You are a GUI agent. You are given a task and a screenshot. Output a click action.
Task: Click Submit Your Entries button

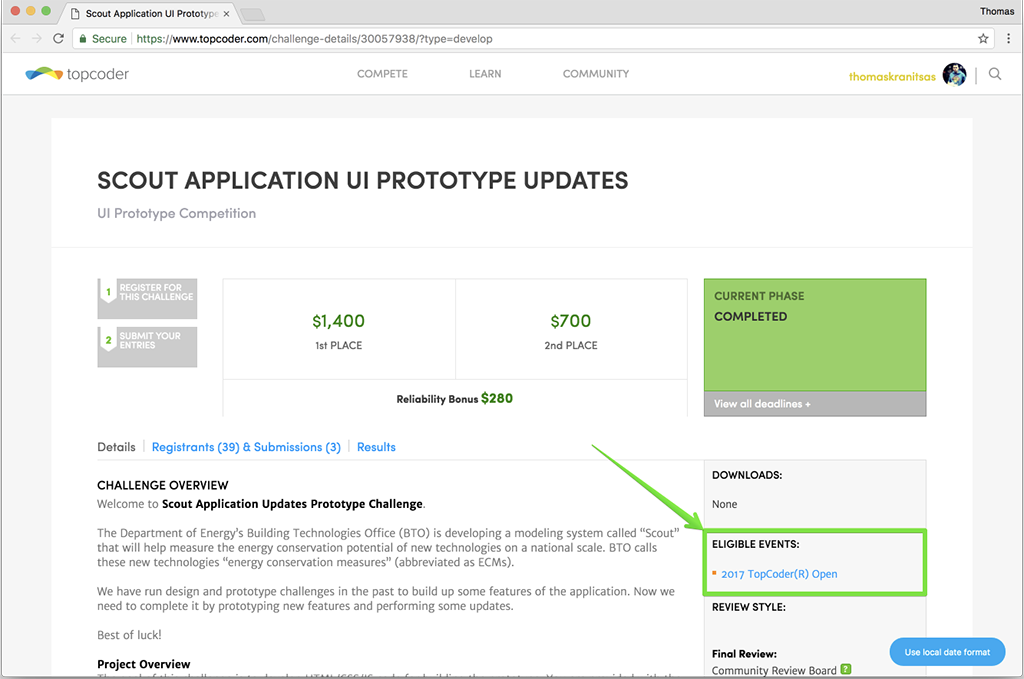pyautogui.click(x=147, y=347)
